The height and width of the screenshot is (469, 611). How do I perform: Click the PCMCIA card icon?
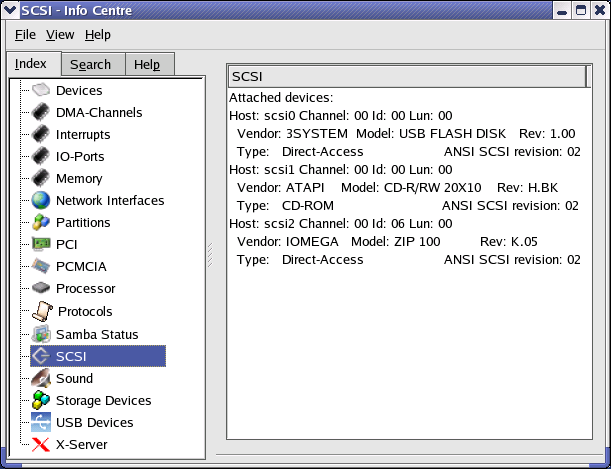pos(41,266)
